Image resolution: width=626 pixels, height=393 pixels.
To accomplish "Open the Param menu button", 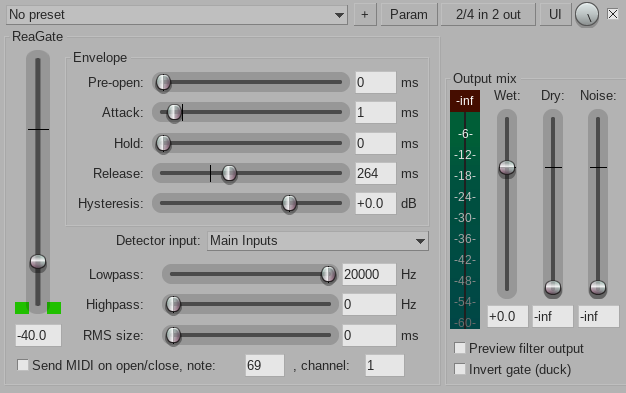I will (x=409, y=15).
